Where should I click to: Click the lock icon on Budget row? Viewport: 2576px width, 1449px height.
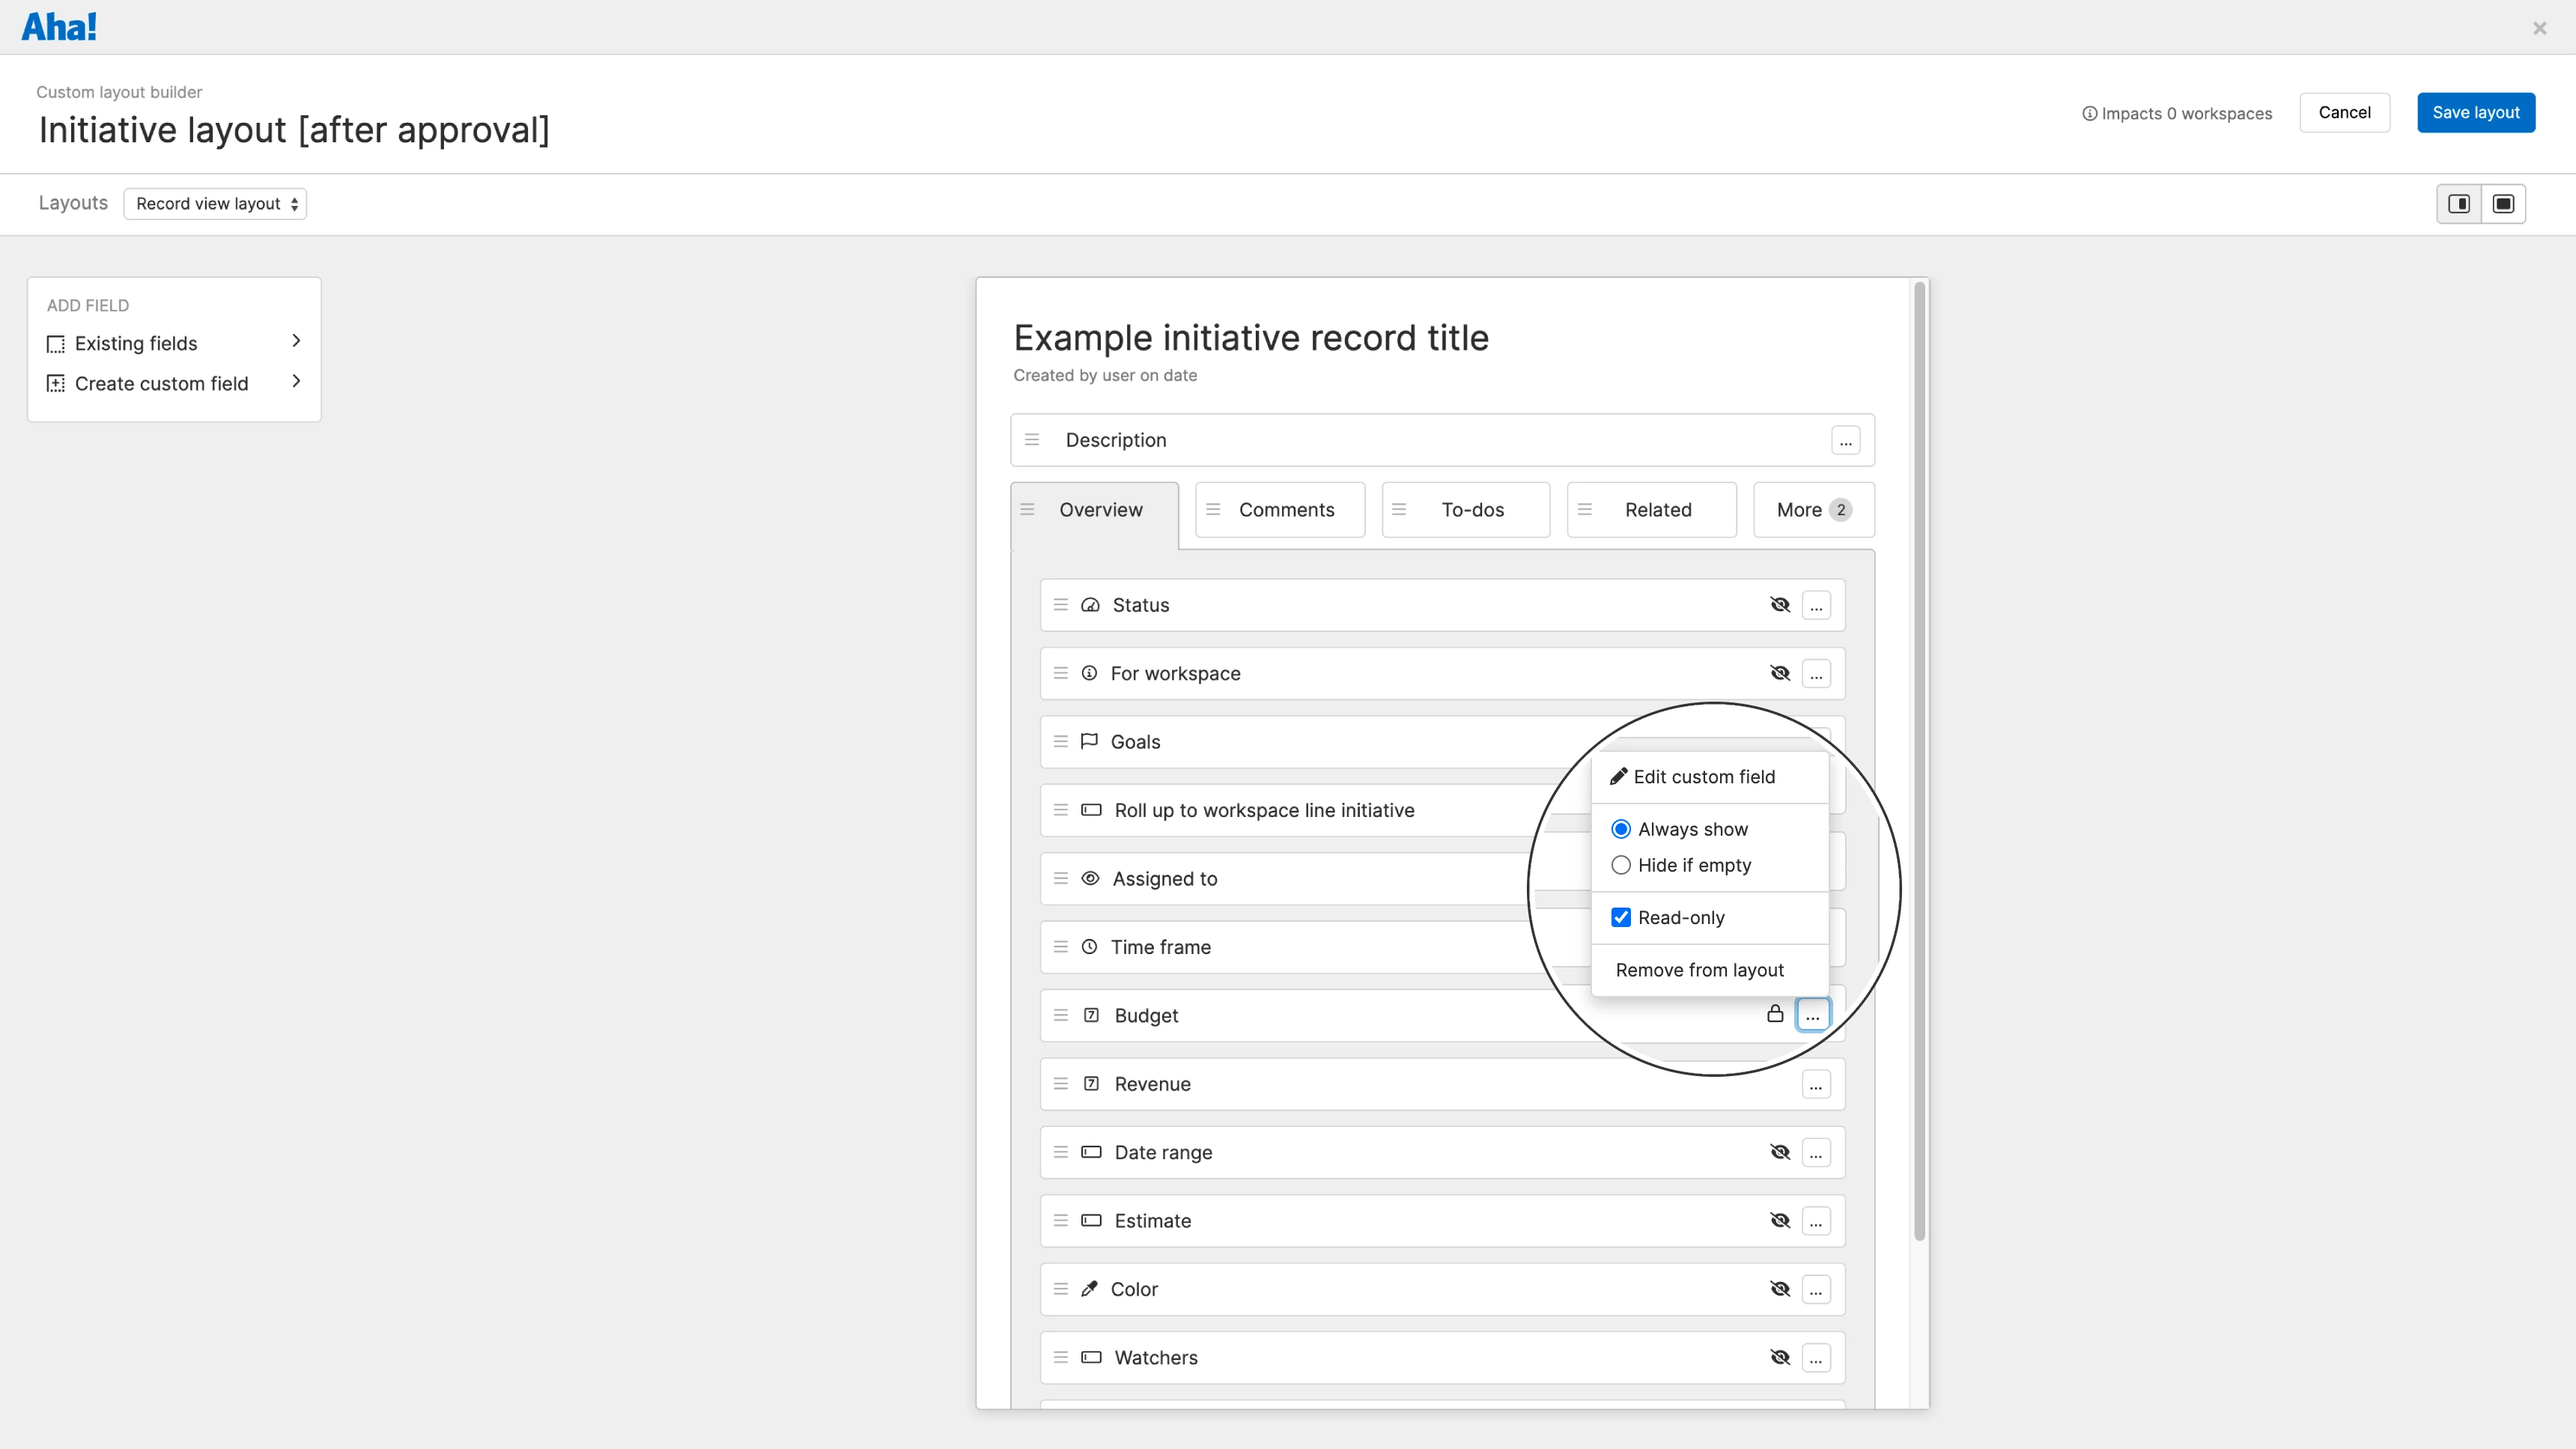[x=1775, y=1014]
